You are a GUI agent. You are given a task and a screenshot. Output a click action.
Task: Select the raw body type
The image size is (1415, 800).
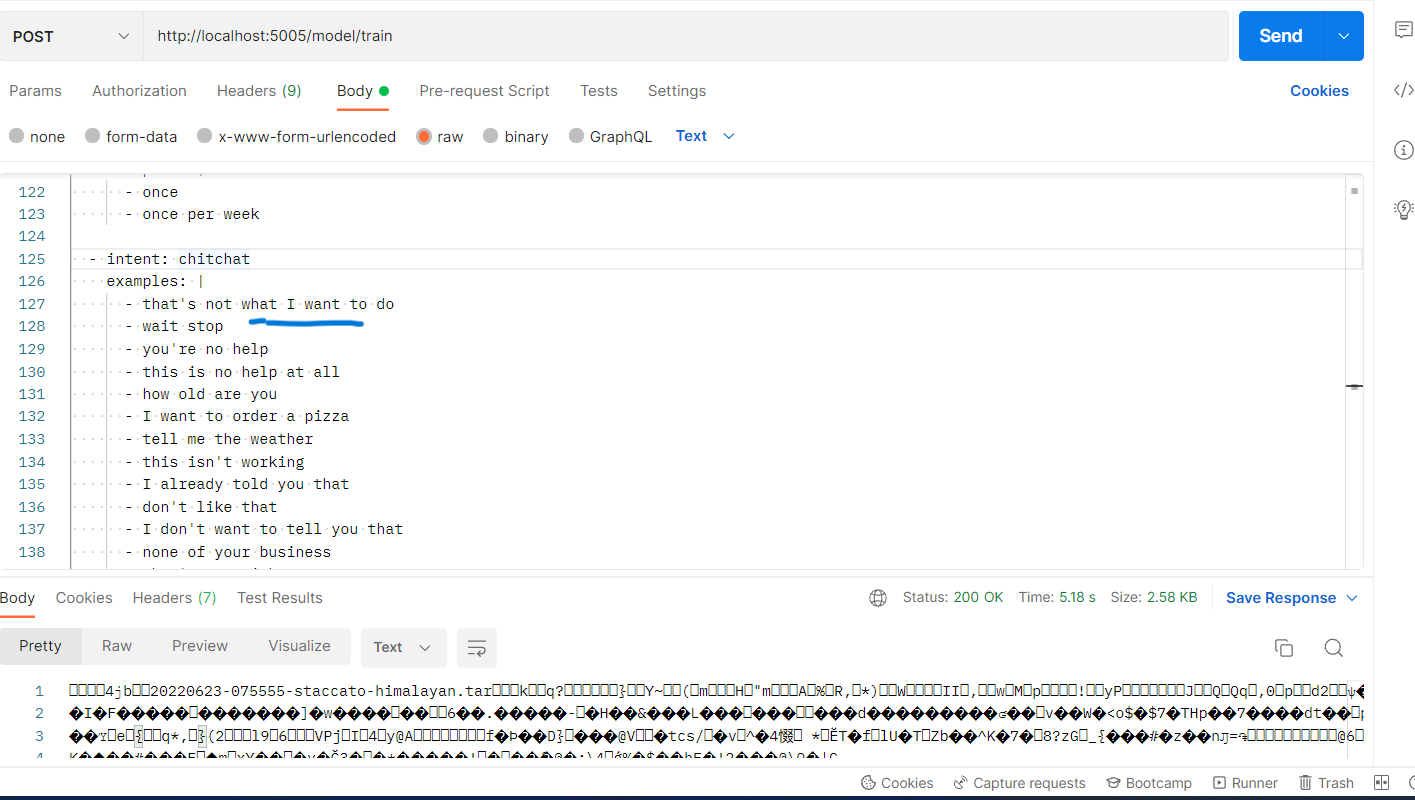point(439,136)
